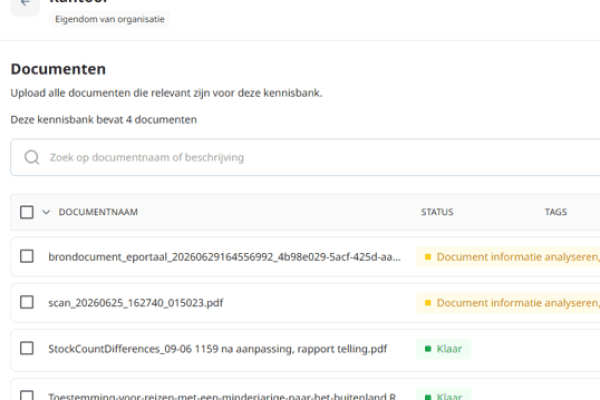Click the Klaar status of StockCountDifferences row
Viewport: 600px width, 400px height.
click(443, 349)
